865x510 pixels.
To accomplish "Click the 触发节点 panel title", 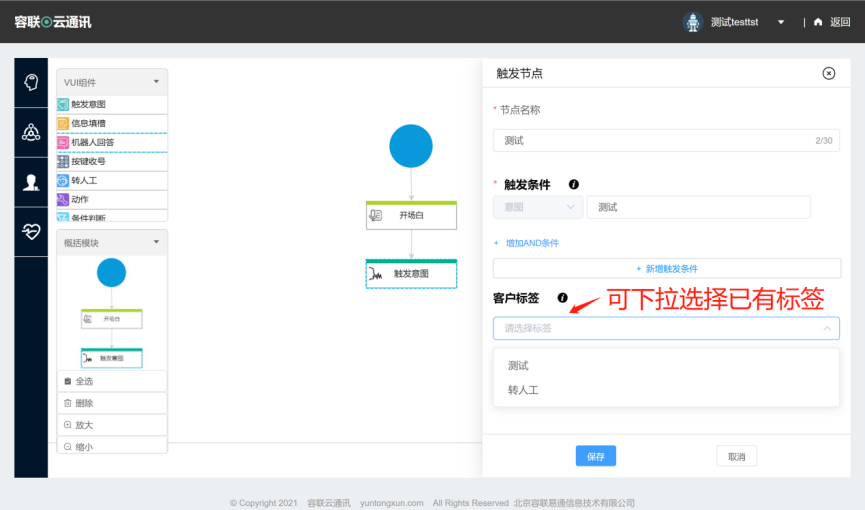I will click(x=519, y=73).
